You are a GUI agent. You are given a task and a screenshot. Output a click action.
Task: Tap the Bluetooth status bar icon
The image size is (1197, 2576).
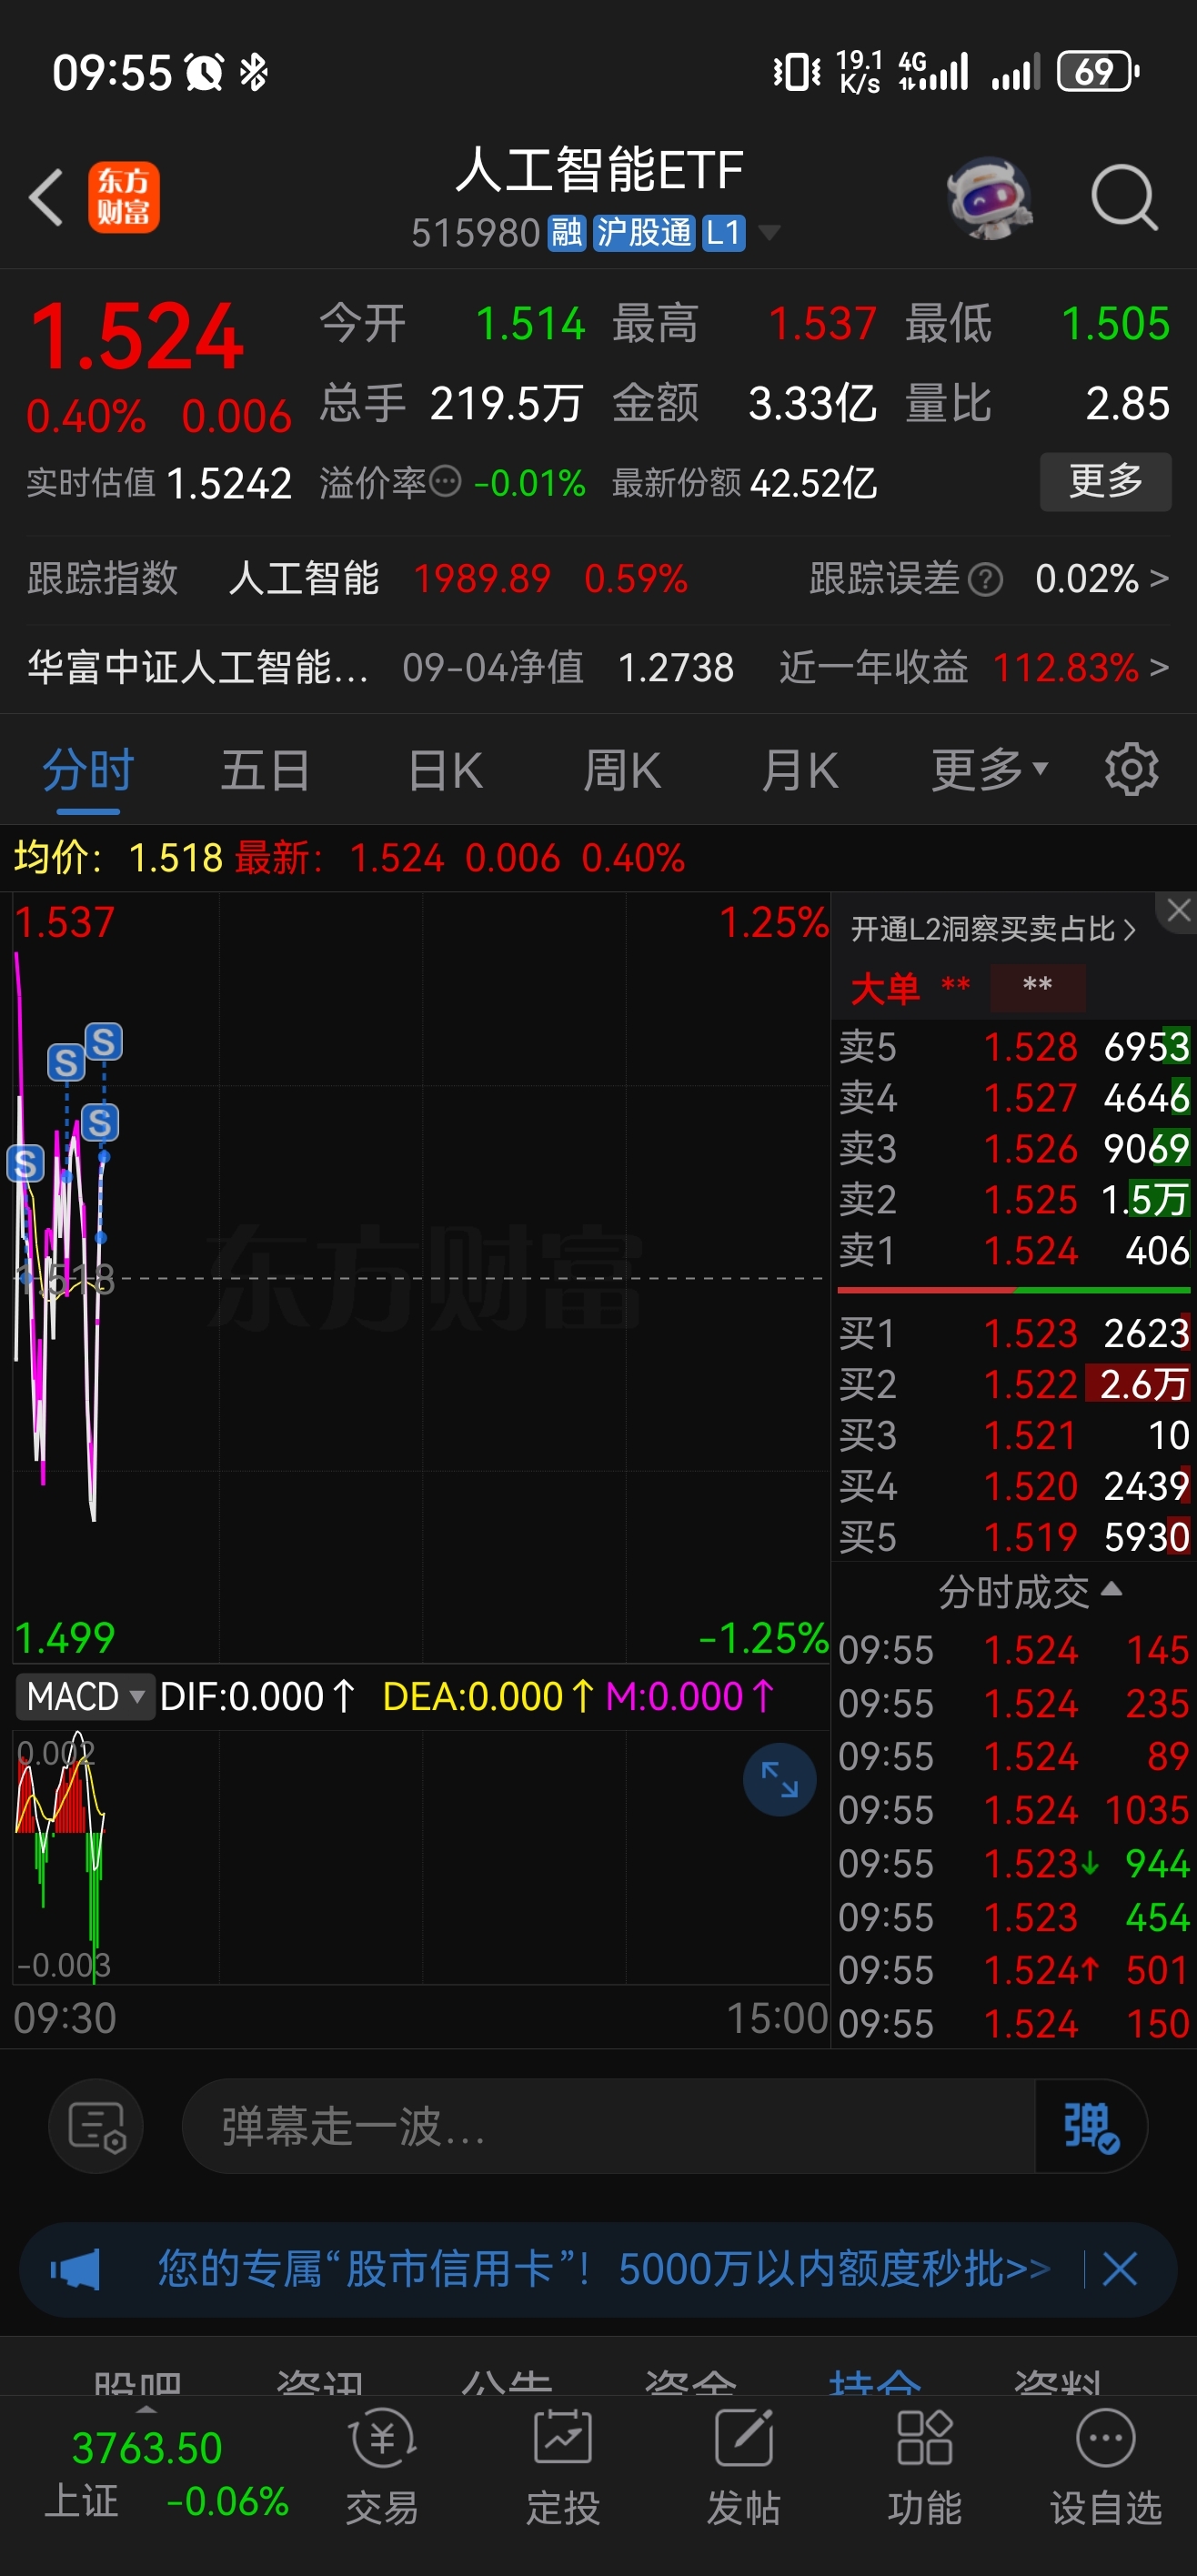click(254, 72)
